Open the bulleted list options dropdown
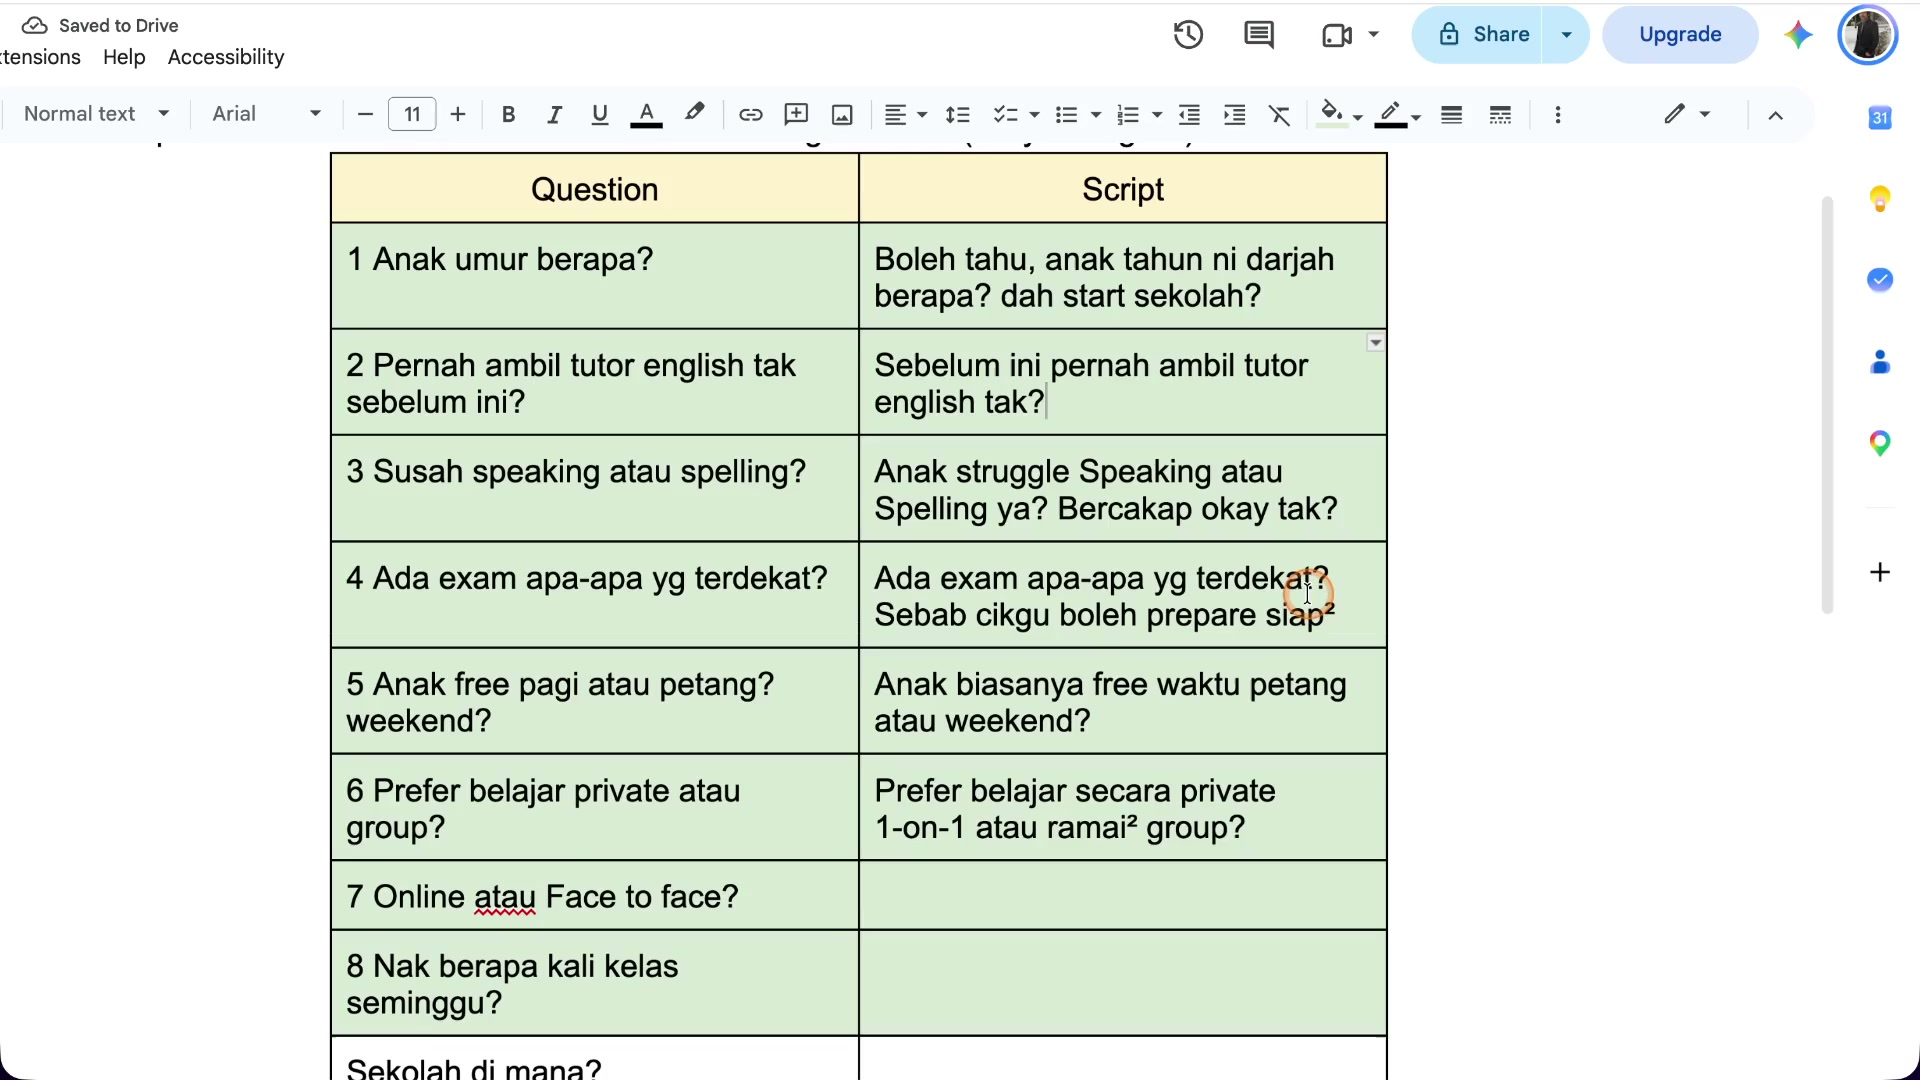Screen dimensions: 1920x1080 point(1096,116)
